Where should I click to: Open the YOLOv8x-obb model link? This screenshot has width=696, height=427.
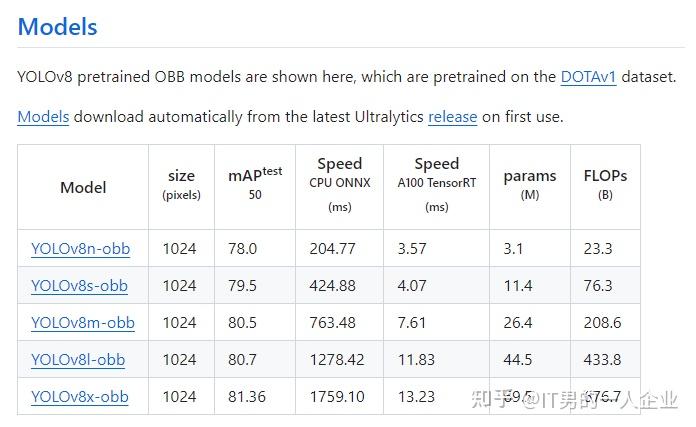pos(79,396)
